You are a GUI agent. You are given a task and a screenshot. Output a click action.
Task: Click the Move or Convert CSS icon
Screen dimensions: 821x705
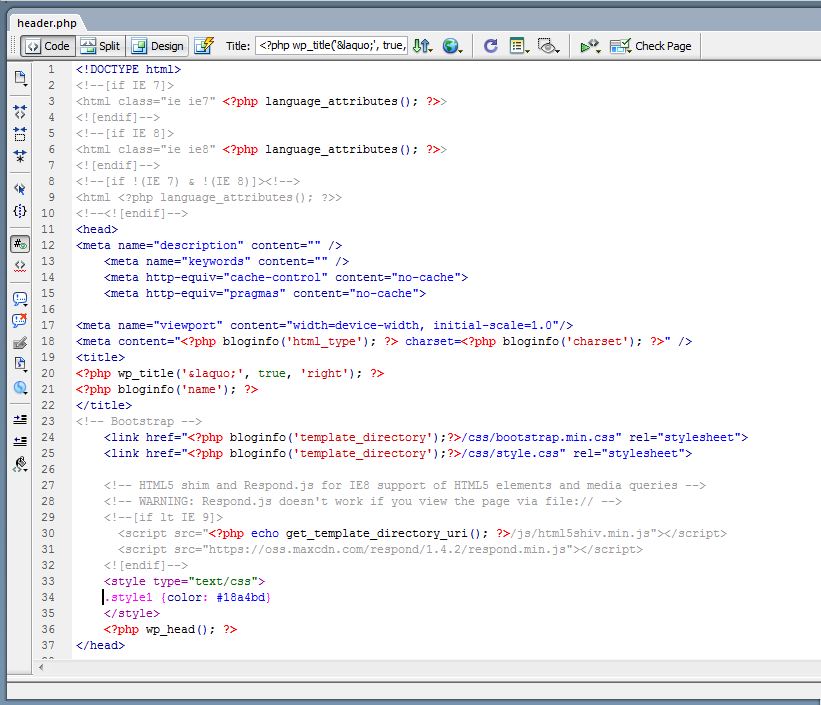click(20, 388)
